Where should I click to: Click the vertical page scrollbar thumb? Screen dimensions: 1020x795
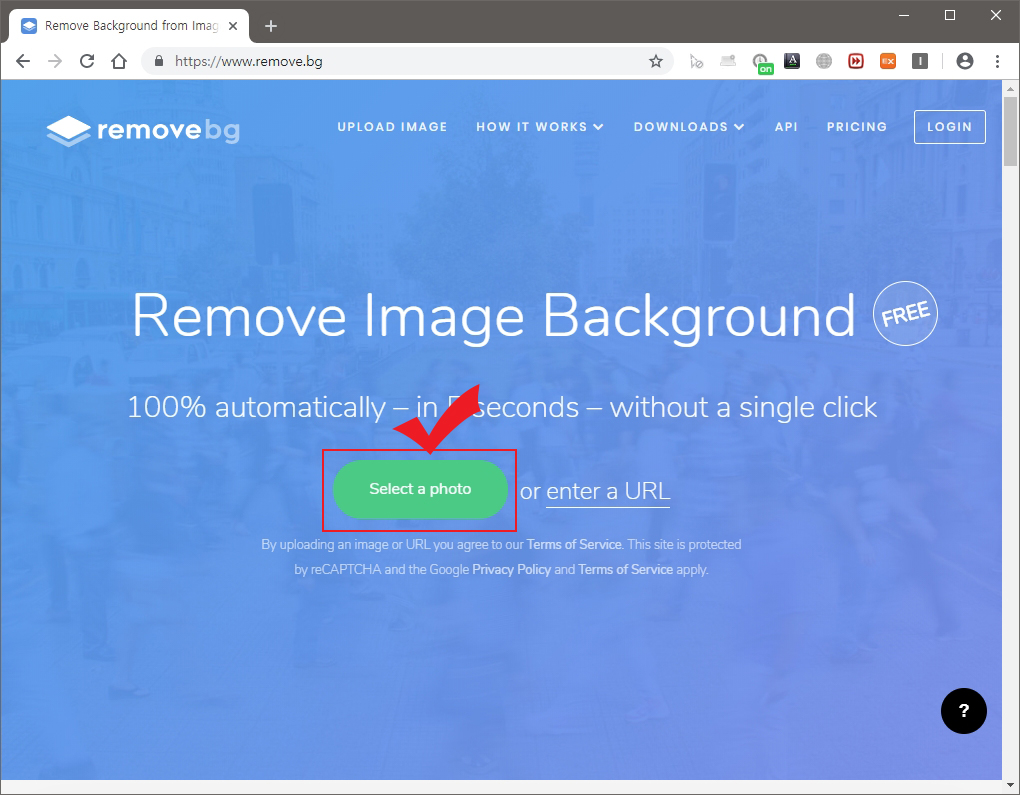[x=1010, y=131]
